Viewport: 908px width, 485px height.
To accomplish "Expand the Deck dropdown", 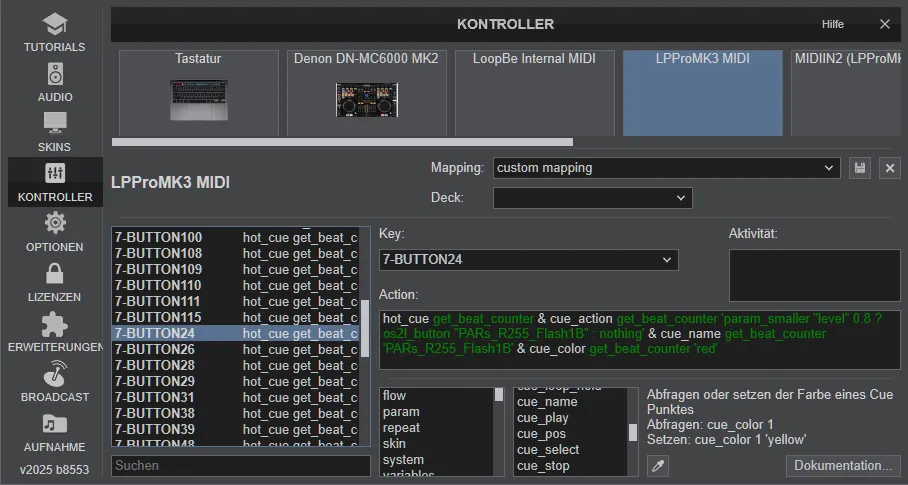I will tap(592, 198).
